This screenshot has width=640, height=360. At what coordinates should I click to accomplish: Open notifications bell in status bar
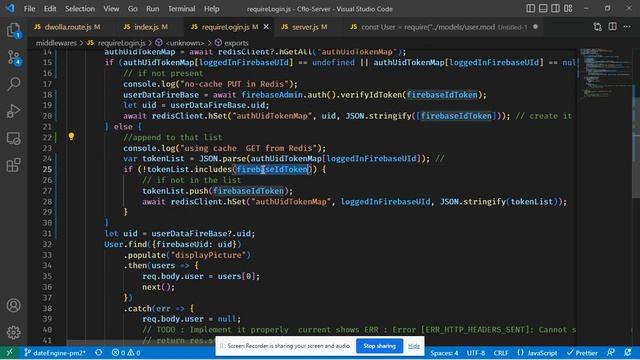[628, 352]
